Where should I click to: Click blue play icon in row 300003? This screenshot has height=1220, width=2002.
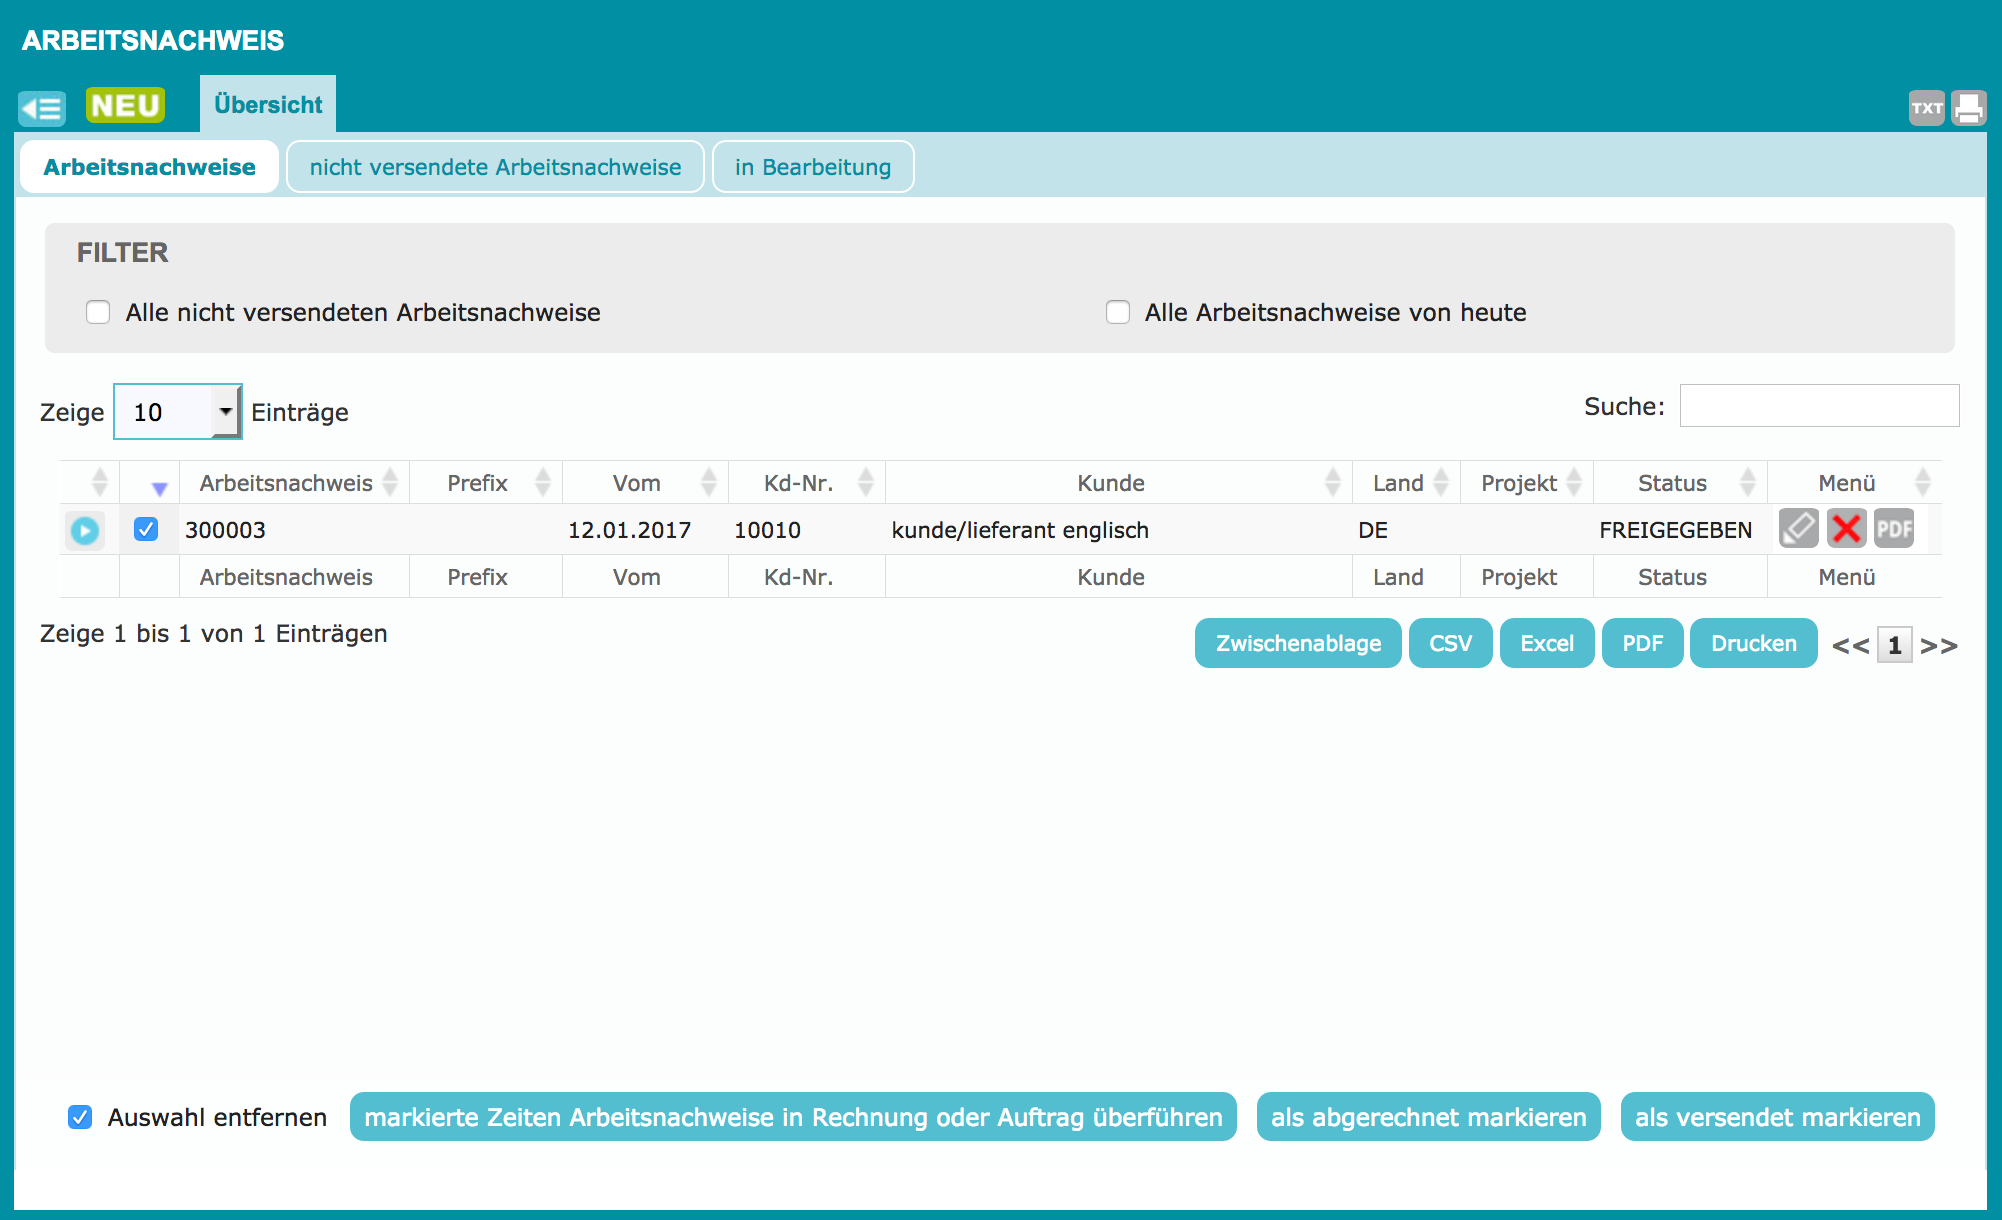(x=85, y=530)
